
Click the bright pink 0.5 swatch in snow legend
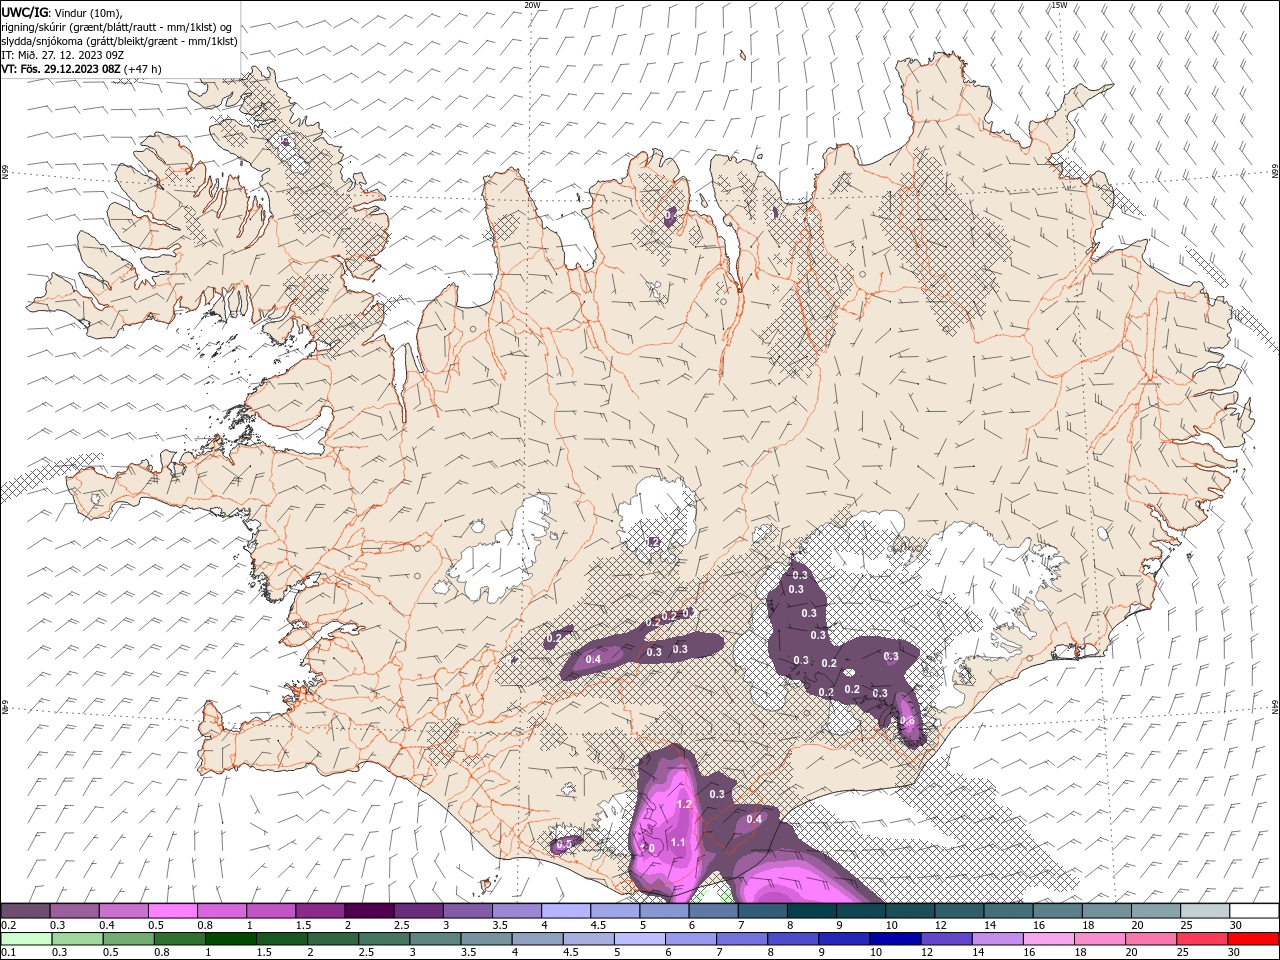pyautogui.click(x=173, y=911)
